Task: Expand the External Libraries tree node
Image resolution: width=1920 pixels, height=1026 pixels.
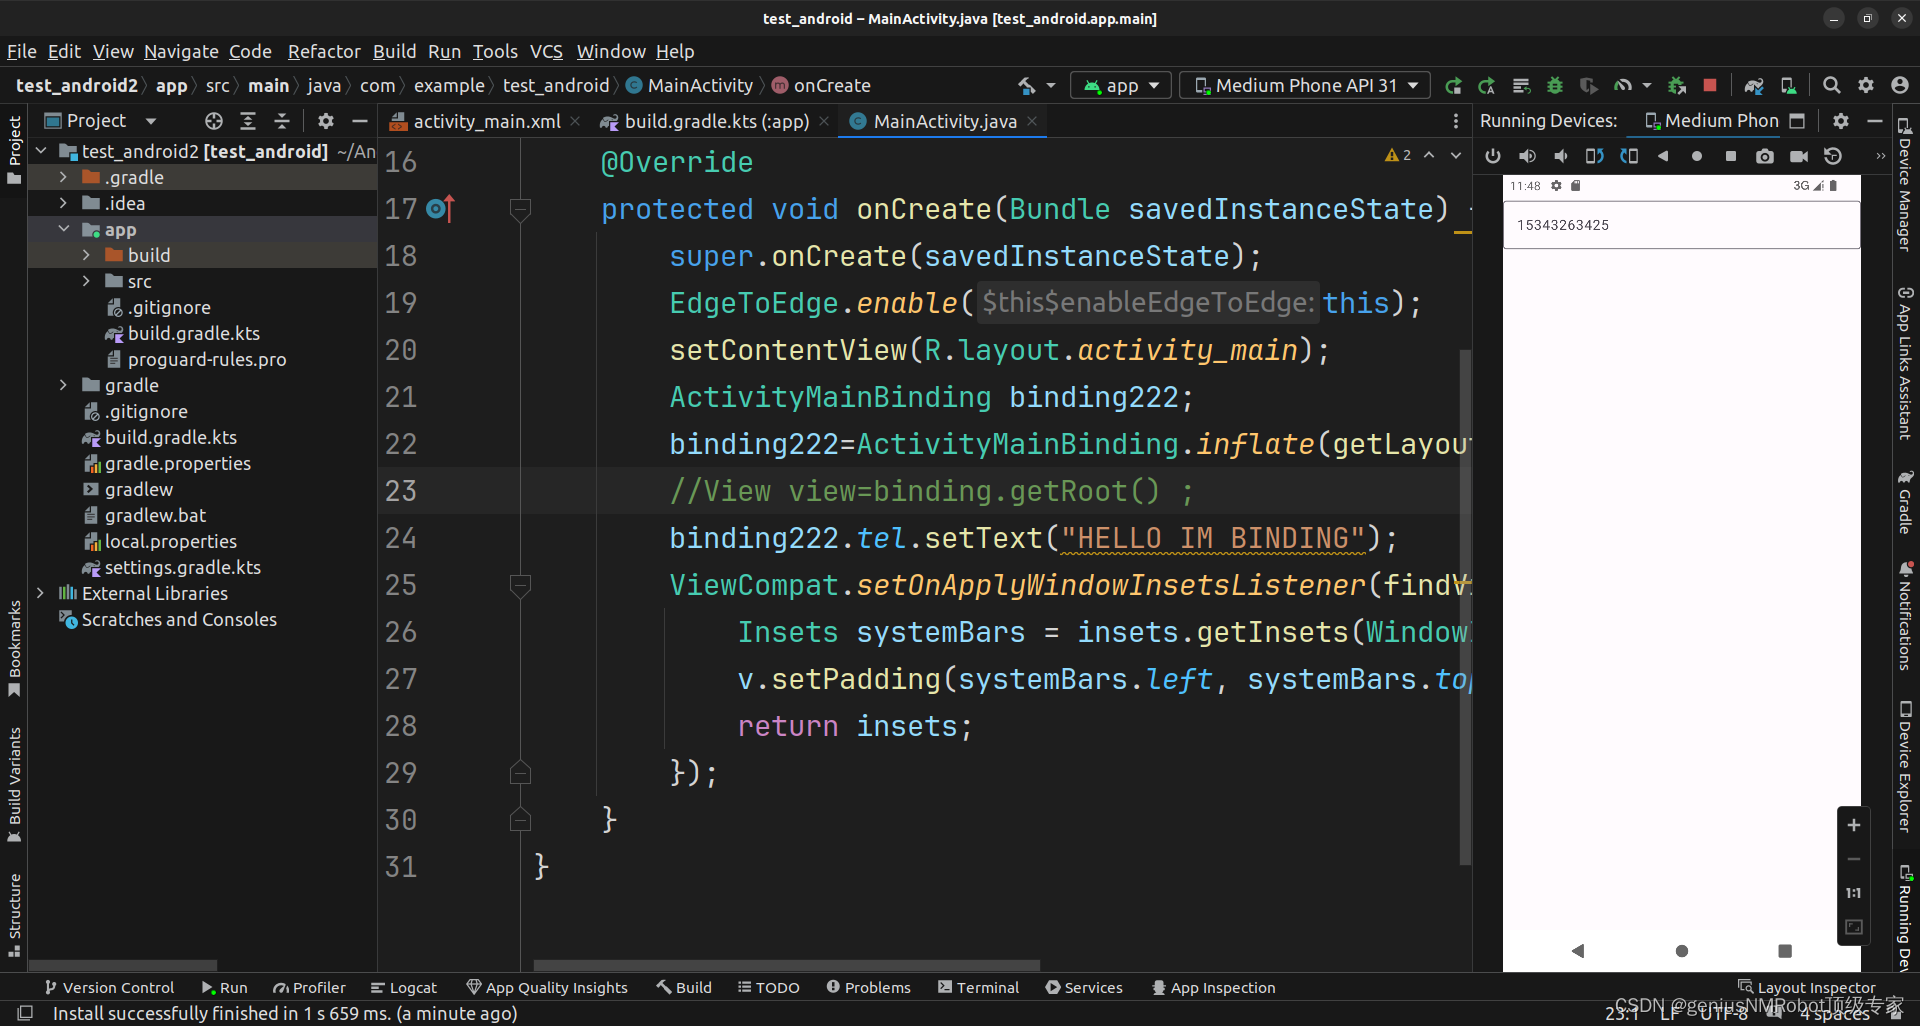Action: point(40,592)
